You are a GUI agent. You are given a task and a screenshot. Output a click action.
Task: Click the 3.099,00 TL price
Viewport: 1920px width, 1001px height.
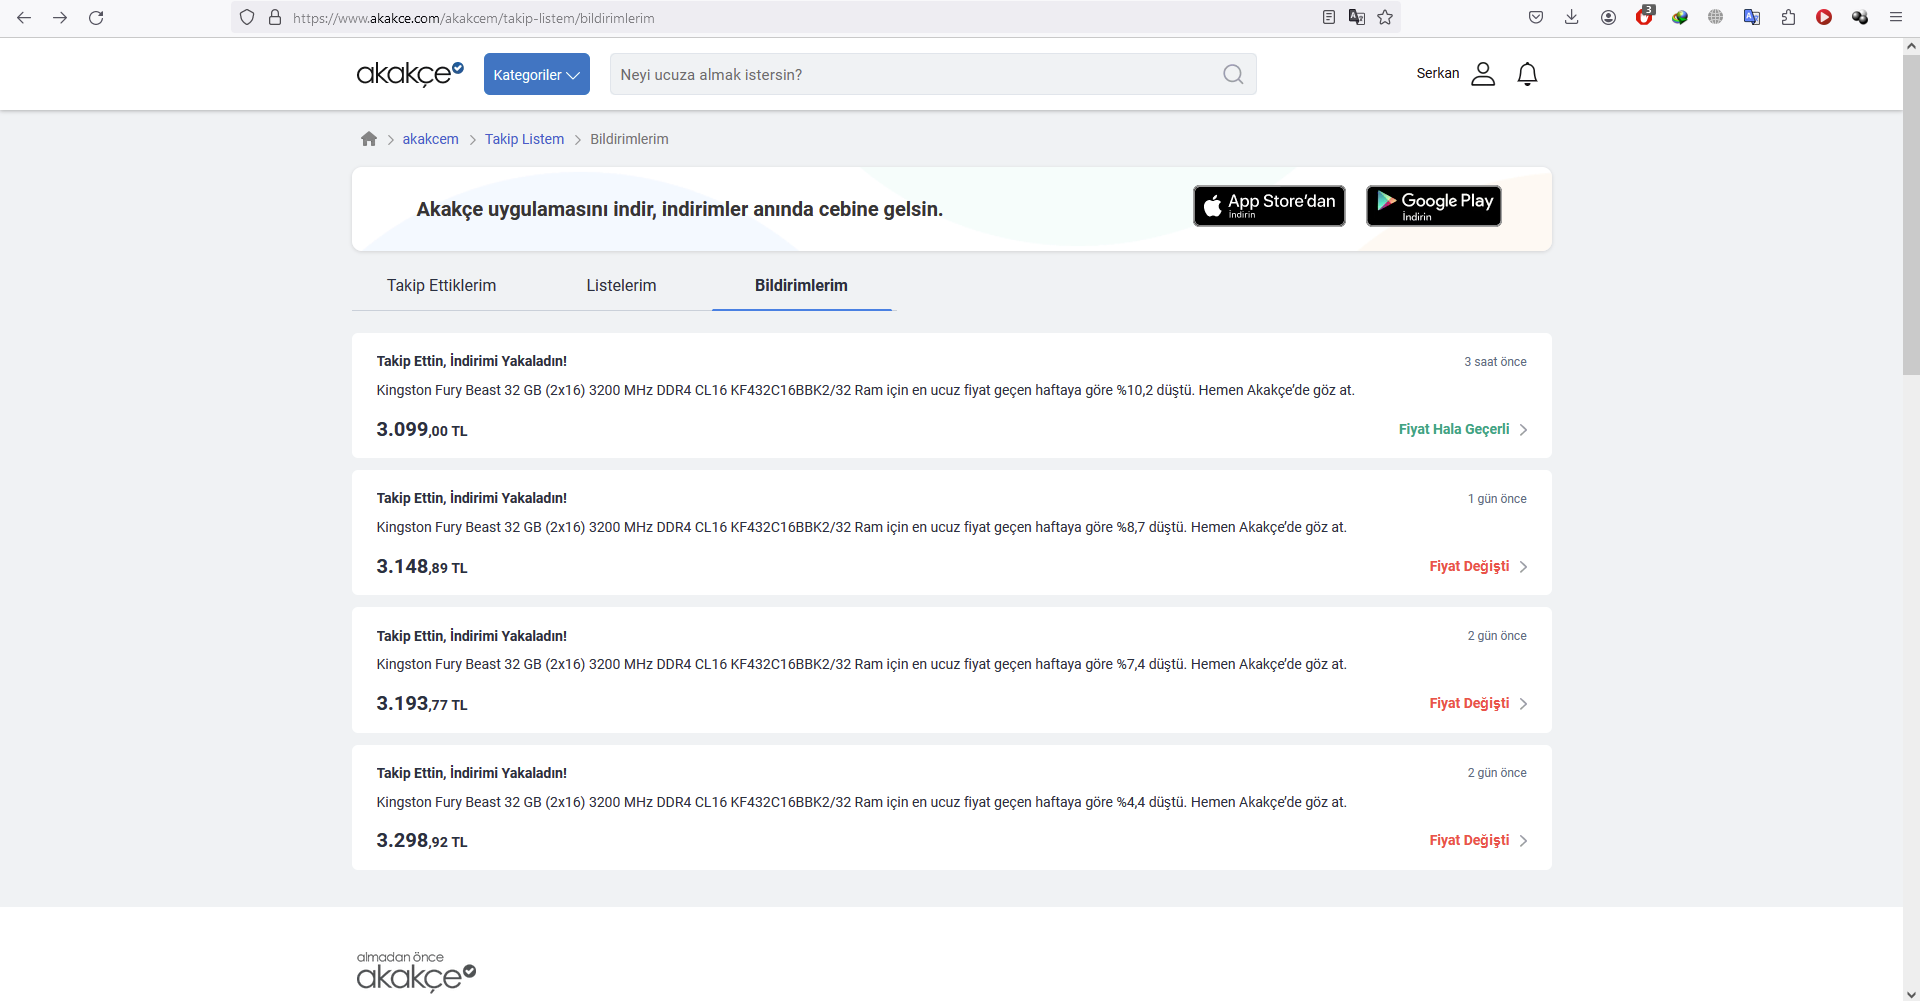422,430
